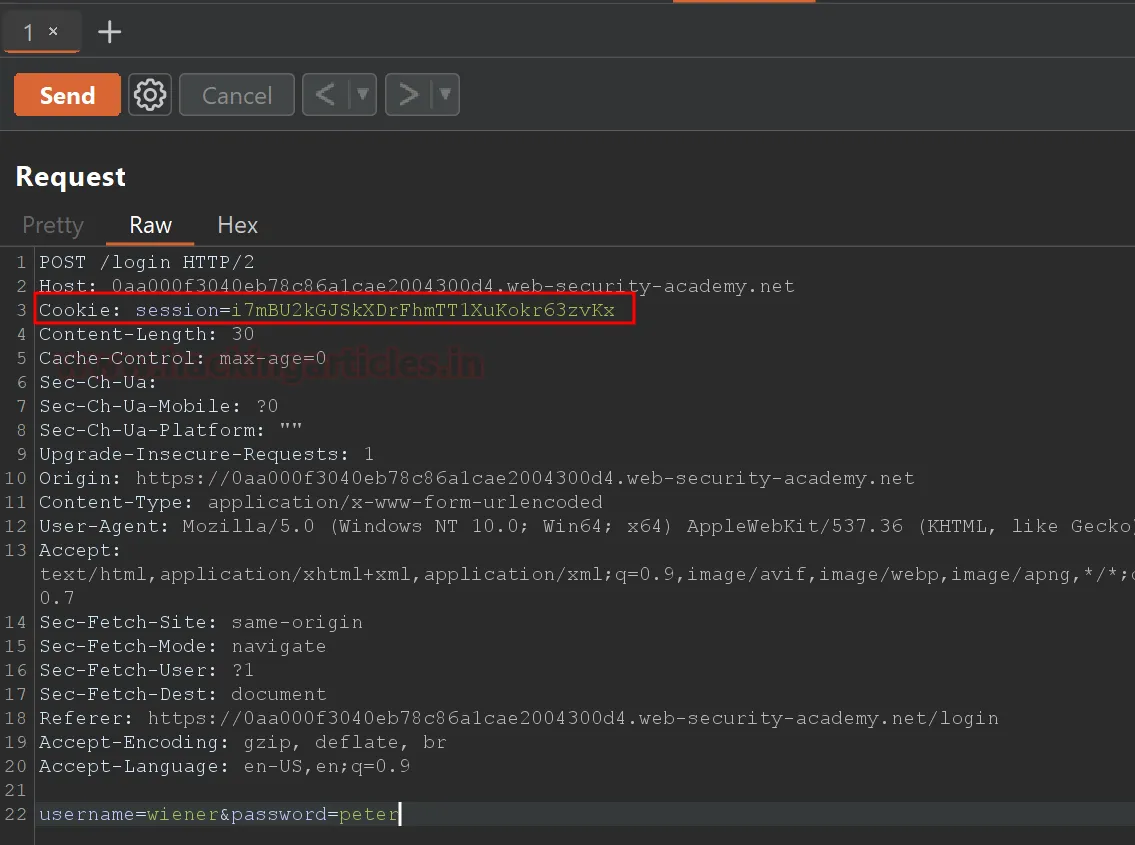Expand the back history dropdown arrow
This screenshot has width=1135, height=845.
tap(362, 95)
